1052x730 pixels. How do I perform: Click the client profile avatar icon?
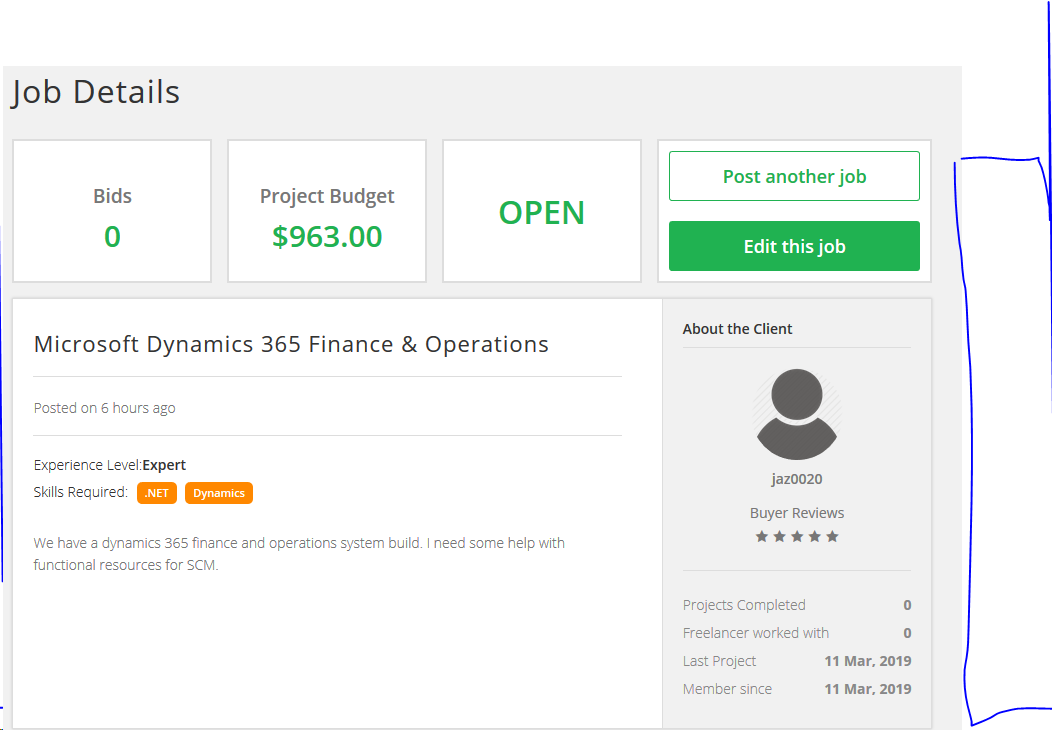tap(796, 414)
